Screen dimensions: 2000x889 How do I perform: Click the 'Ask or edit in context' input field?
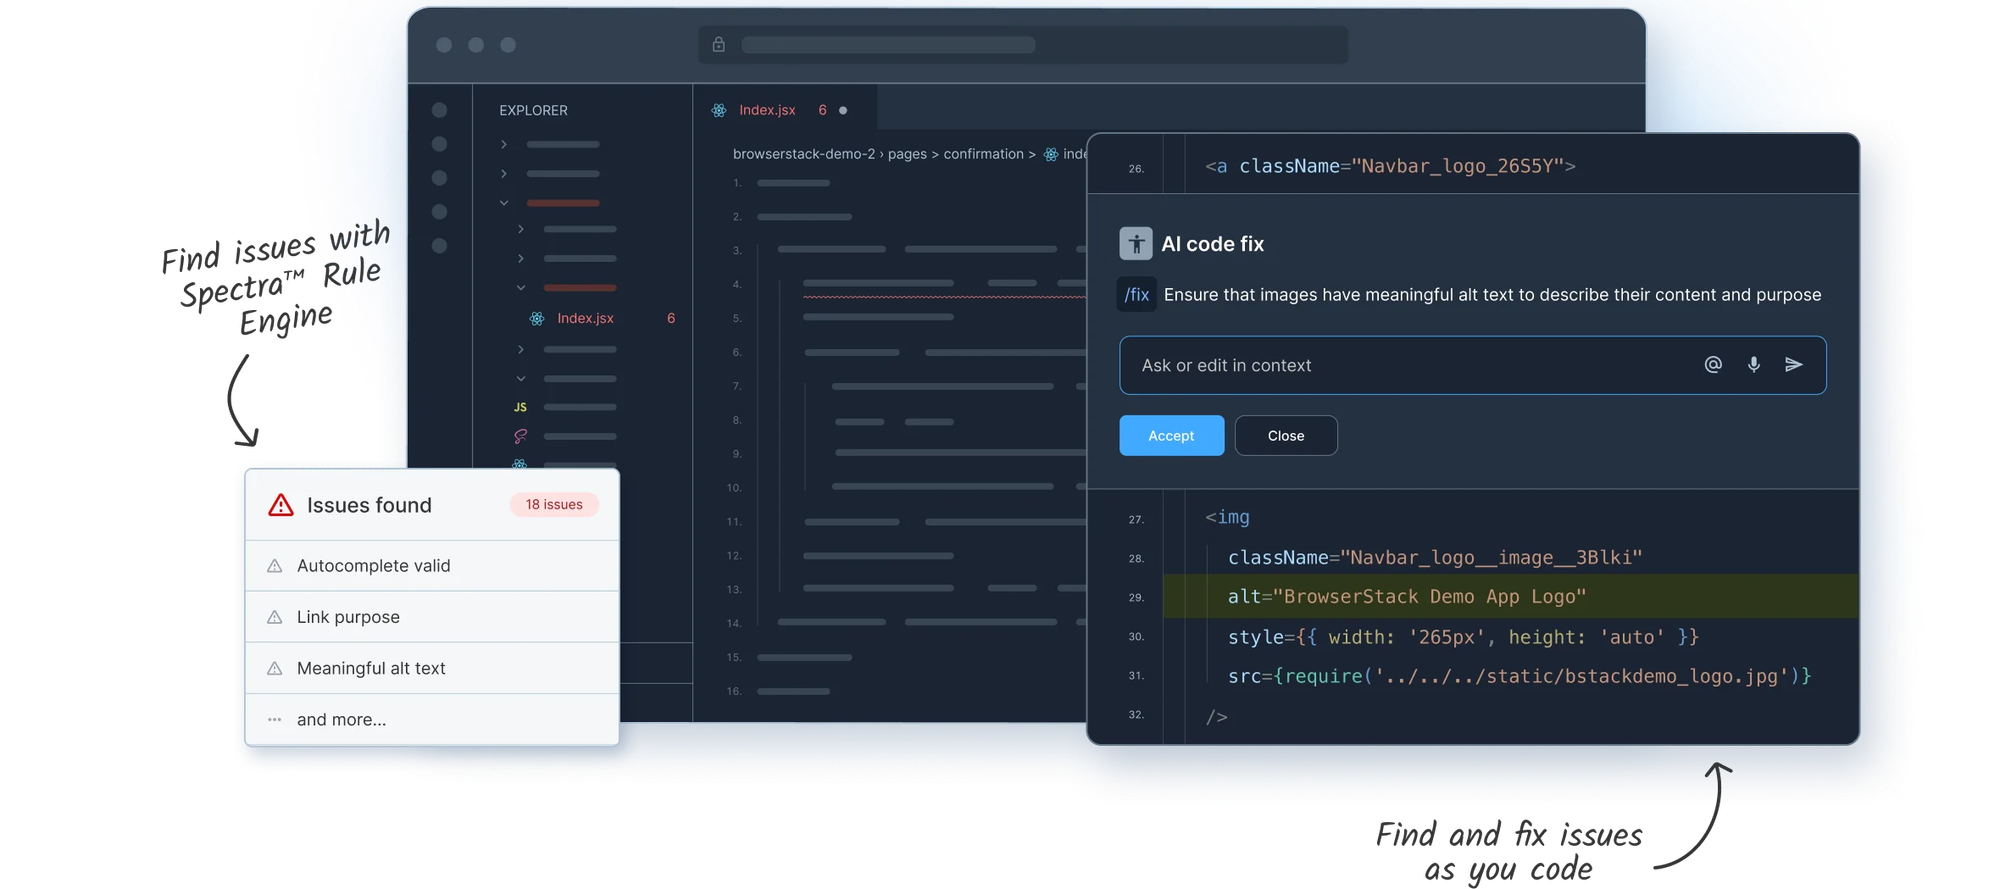[x=1472, y=365]
